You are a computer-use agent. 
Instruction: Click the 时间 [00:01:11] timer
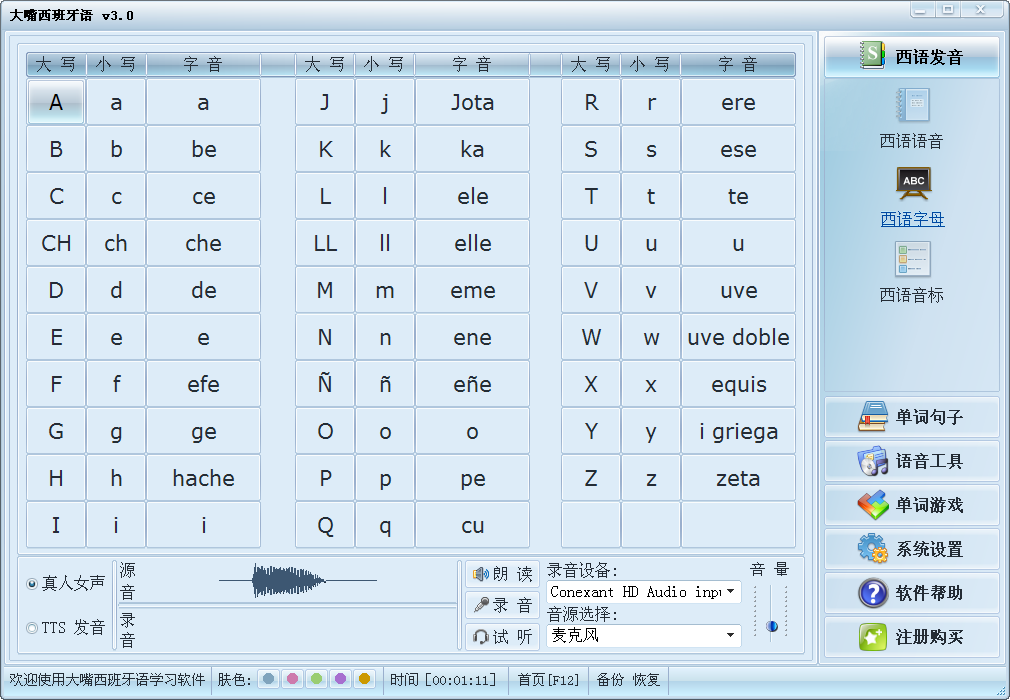[443, 679]
